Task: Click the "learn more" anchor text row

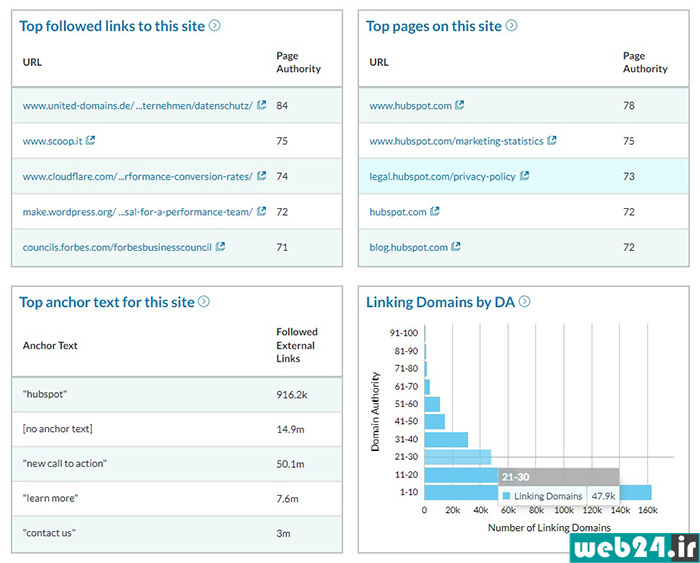Action: pyautogui.click(x=177, y=498)
